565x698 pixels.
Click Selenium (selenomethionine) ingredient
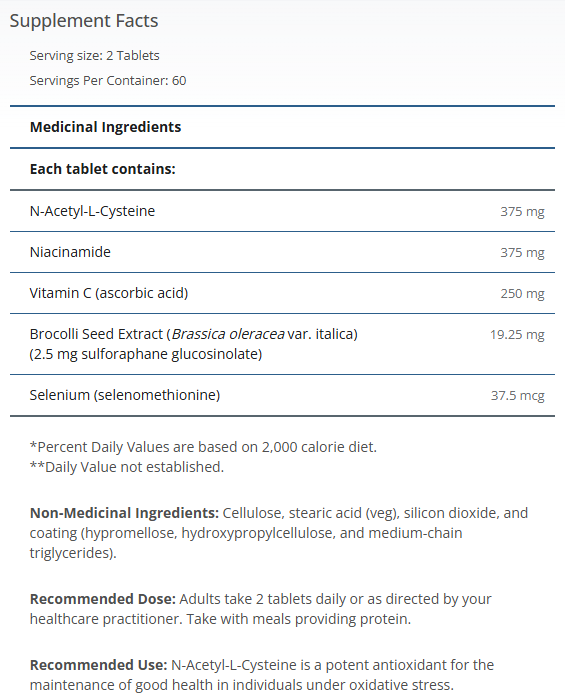[125, 395]
